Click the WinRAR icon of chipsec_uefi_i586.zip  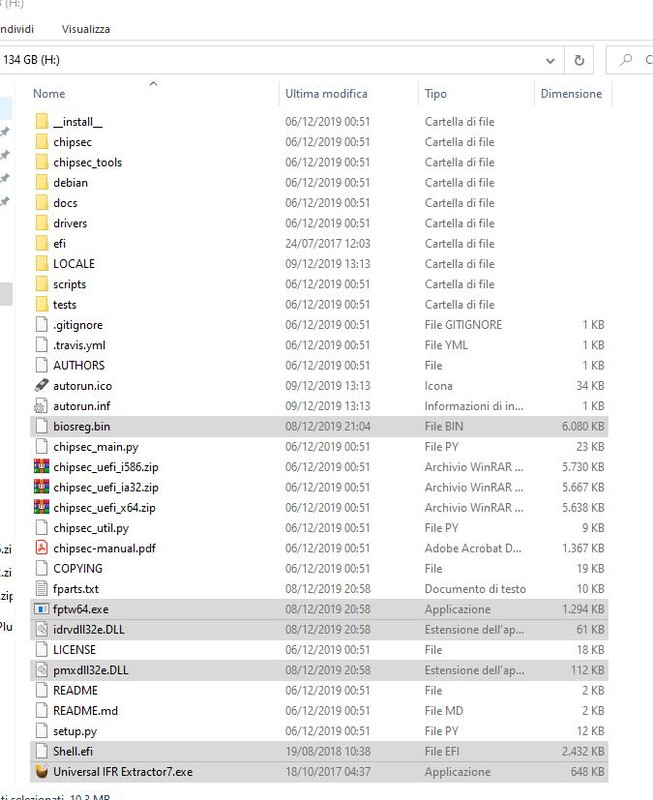pos(41,466)
